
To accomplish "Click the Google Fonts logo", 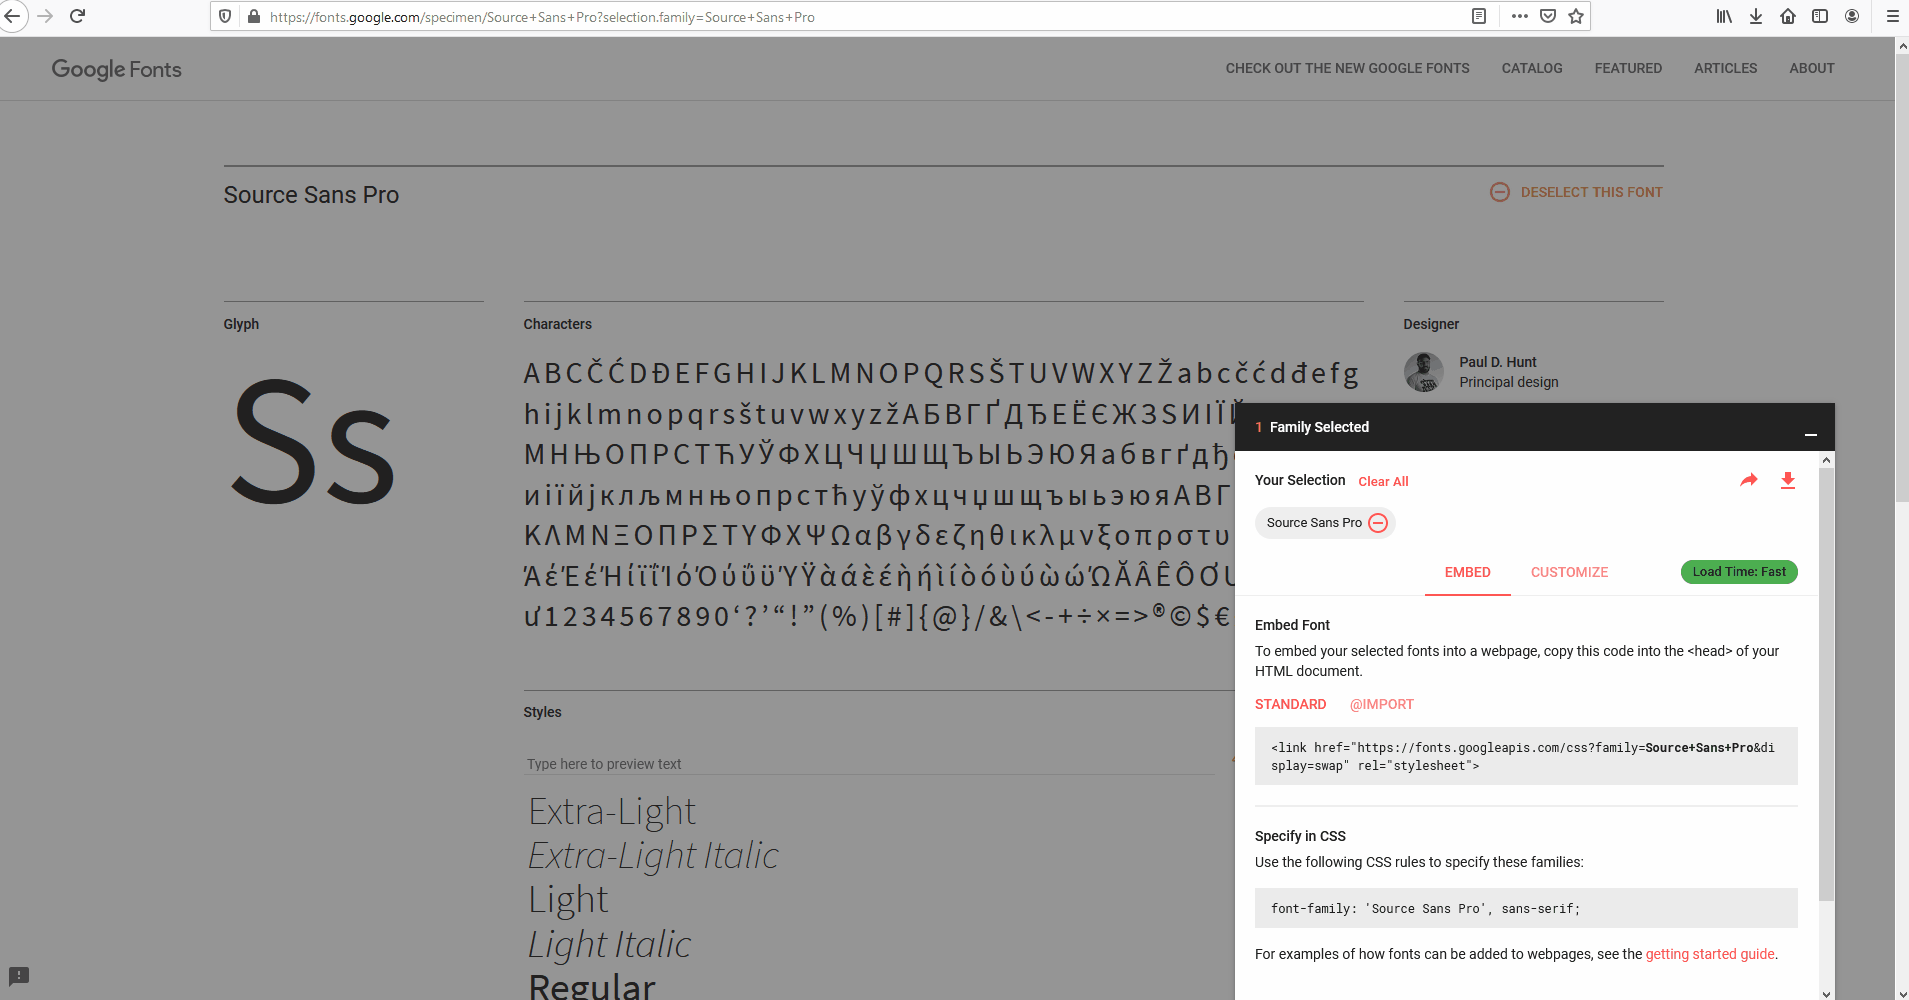I will click(117, 69).
